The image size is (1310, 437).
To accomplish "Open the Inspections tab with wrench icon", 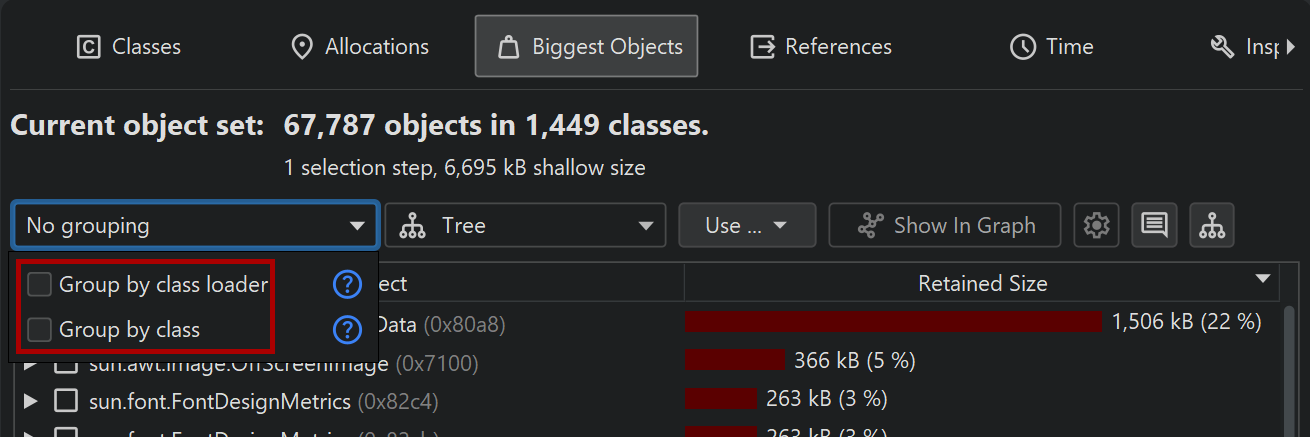I will point(1245,46).
